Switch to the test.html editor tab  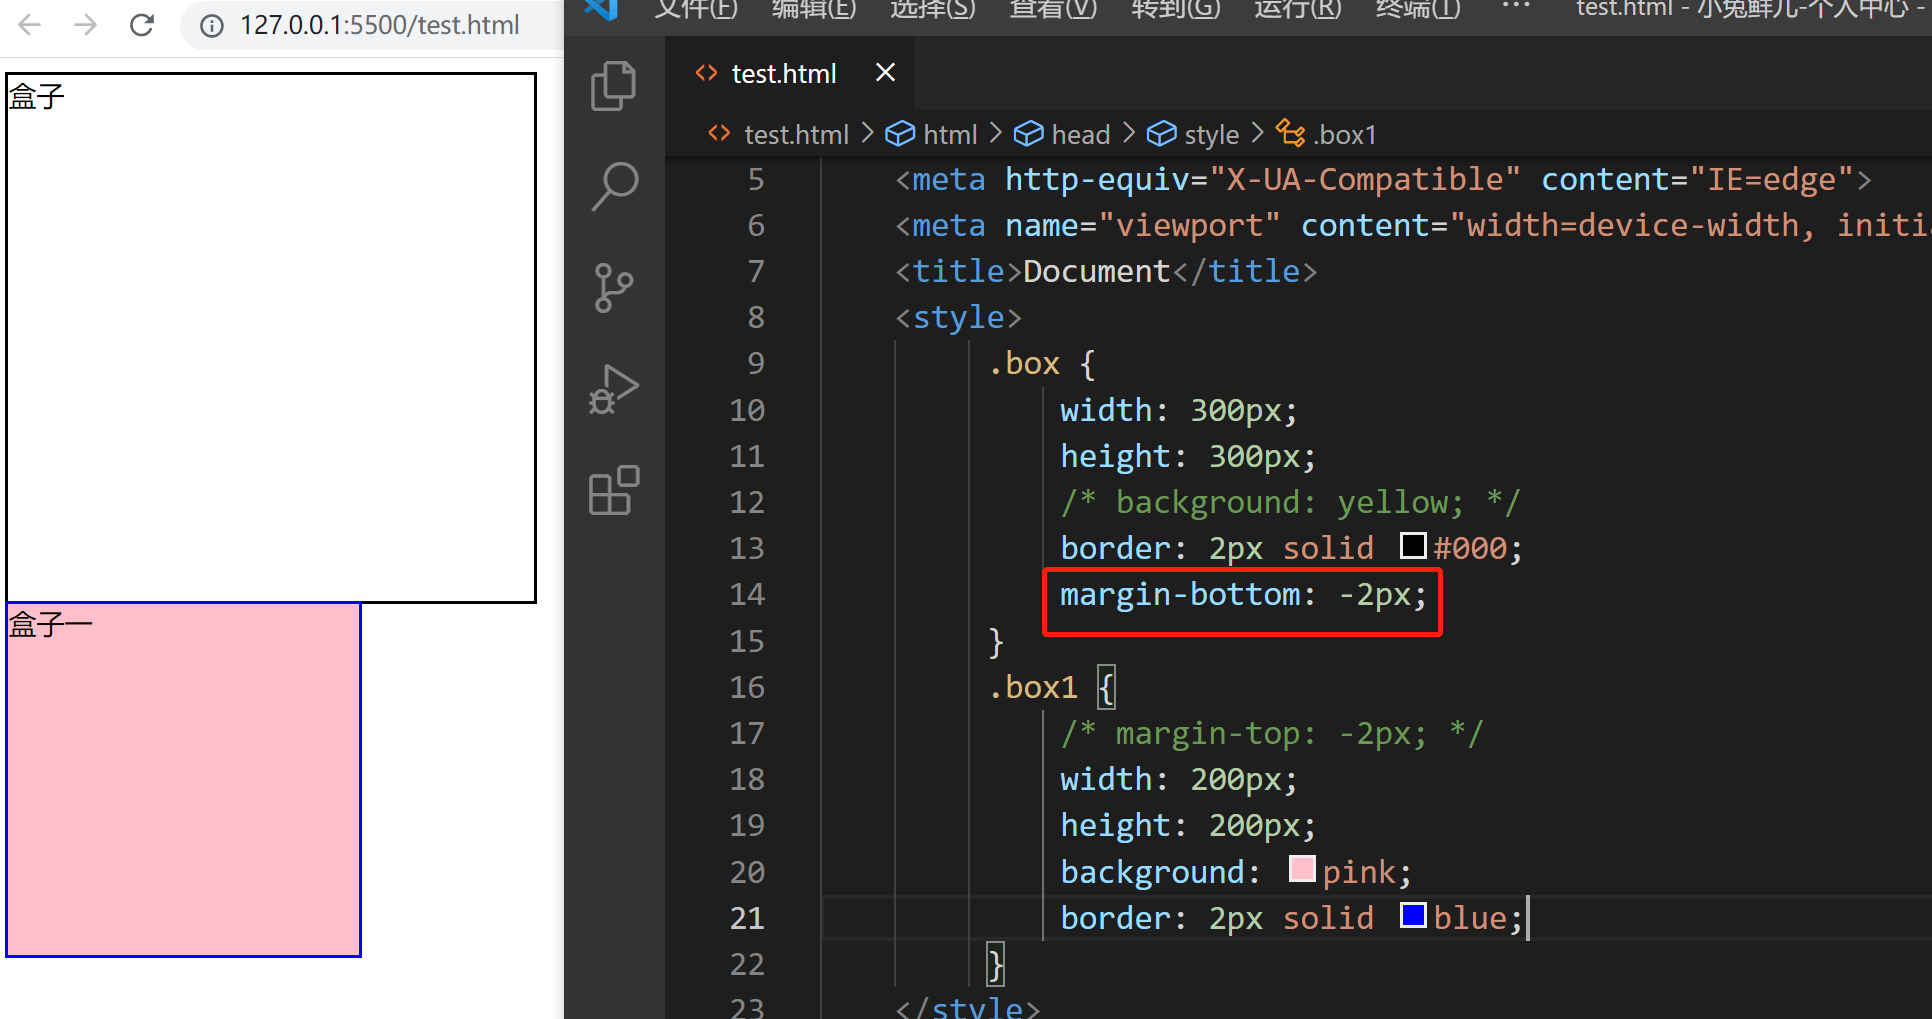click(x=783, y=72)
